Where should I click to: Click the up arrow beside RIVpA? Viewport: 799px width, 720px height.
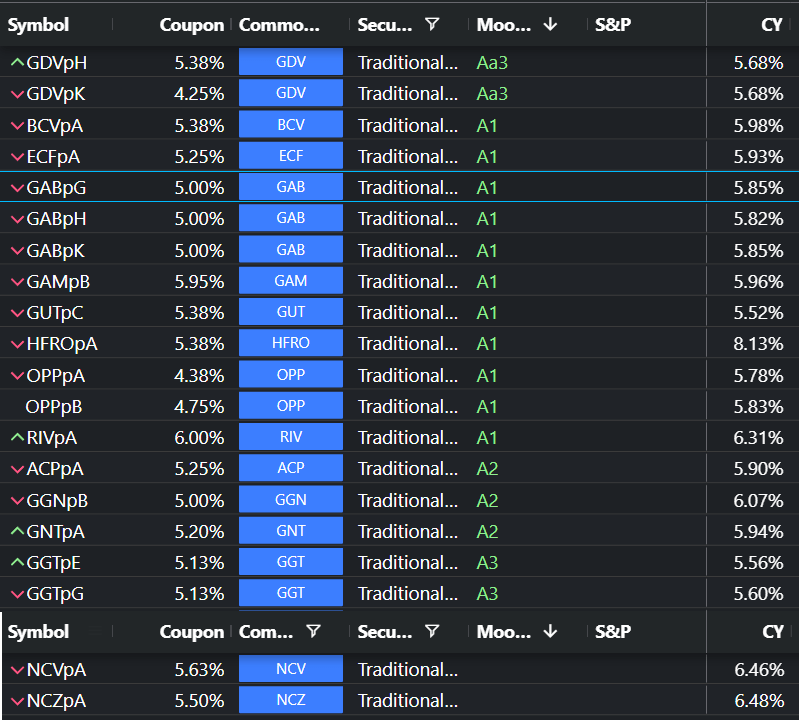tap(17, 437)
